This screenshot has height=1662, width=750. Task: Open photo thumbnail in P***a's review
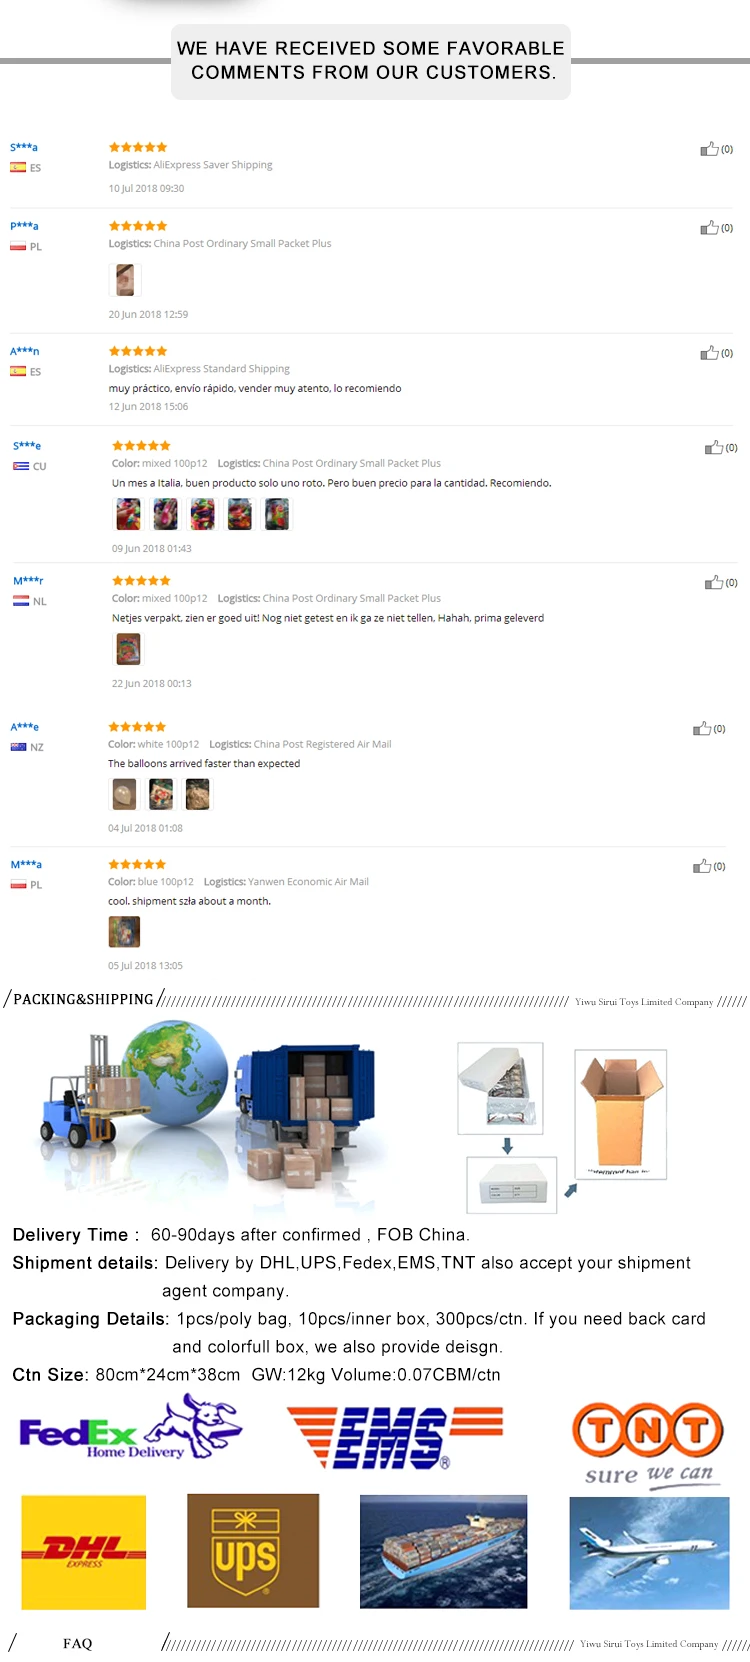click(125, 280)
